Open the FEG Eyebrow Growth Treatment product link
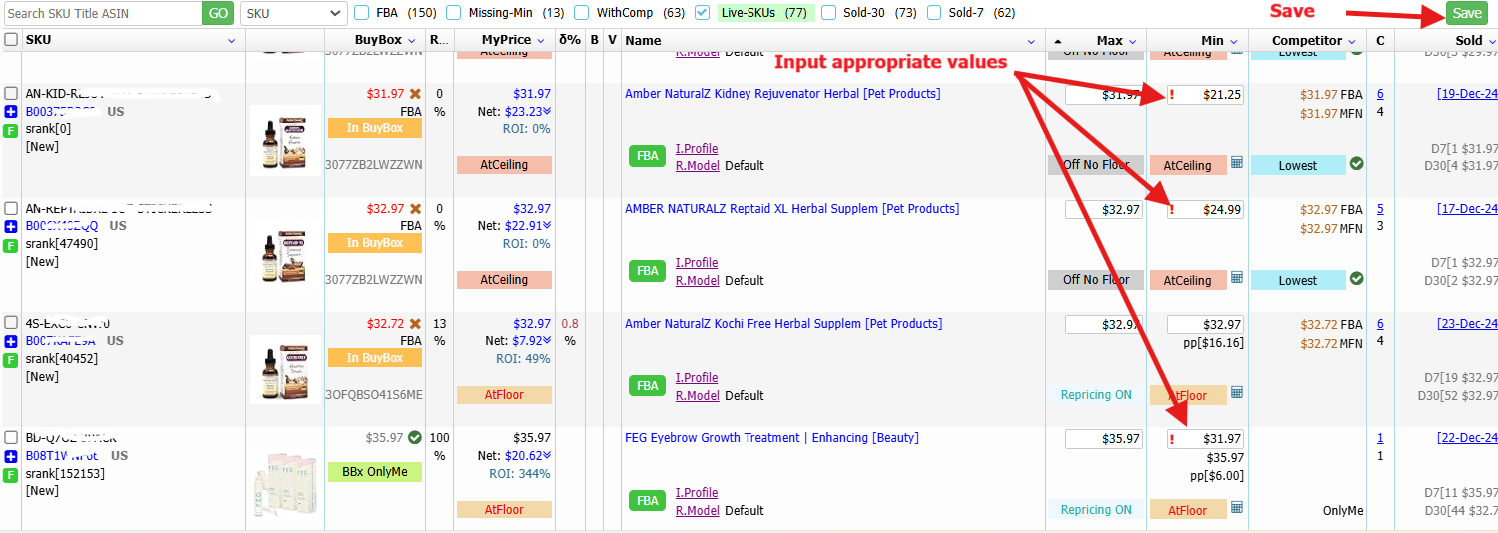 (771, 438)
